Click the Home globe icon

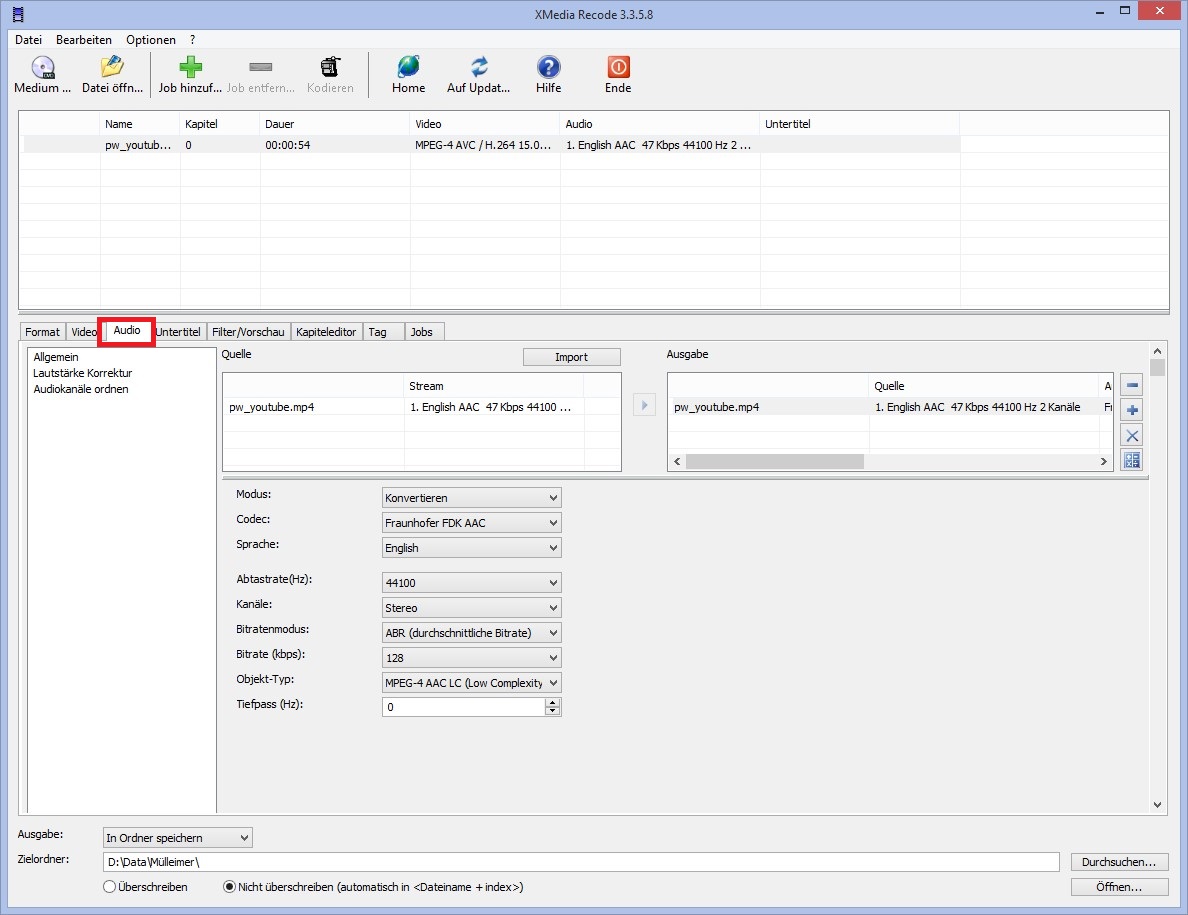(408, 68)
